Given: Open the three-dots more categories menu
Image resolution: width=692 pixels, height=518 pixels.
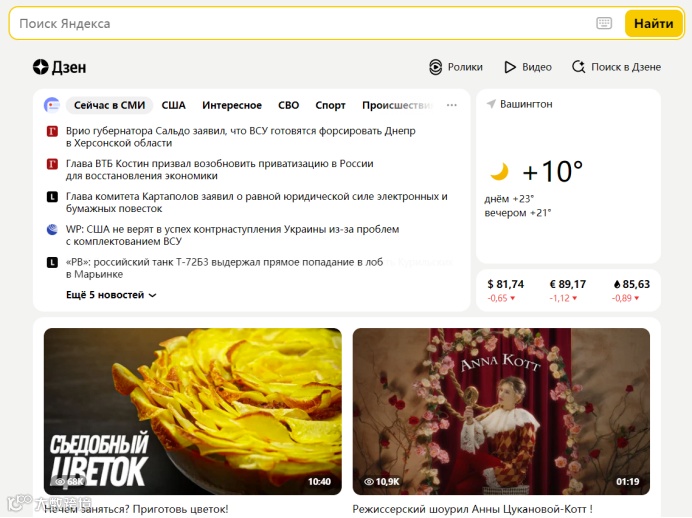Looking at the screenshot, I should tap(451, 105).
